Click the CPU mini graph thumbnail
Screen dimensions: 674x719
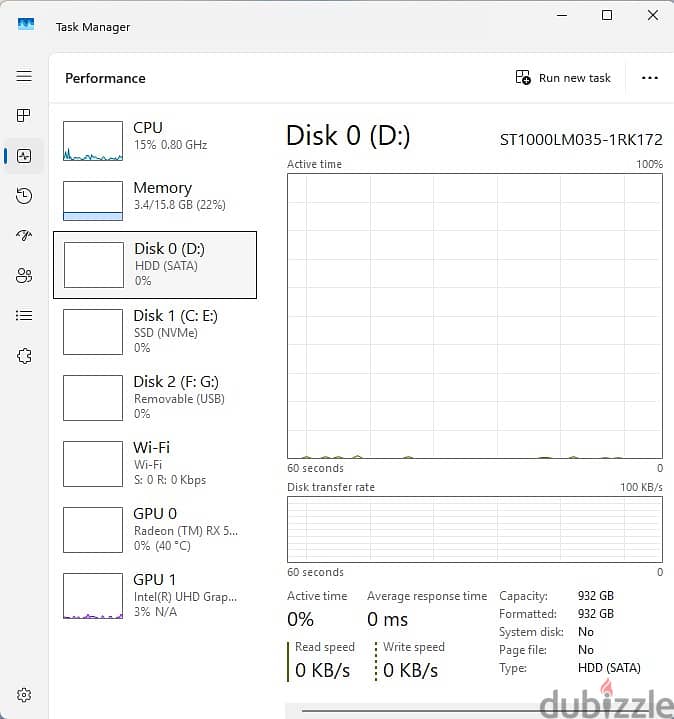coord(93,141)
